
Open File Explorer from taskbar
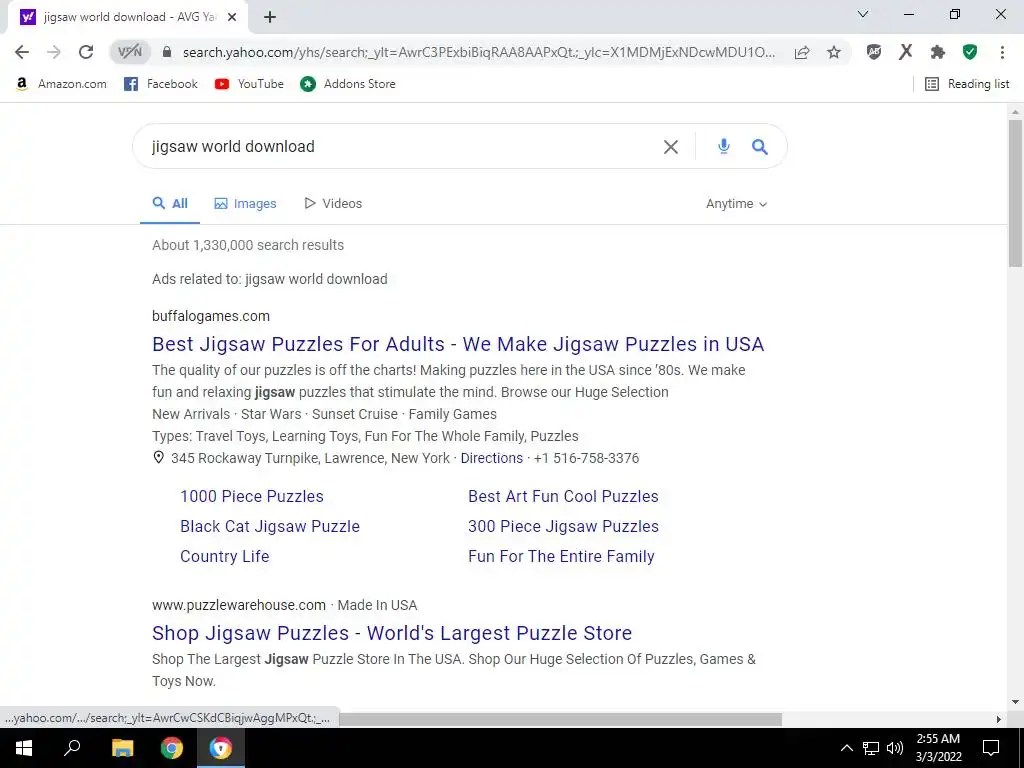tap(122, 748)
